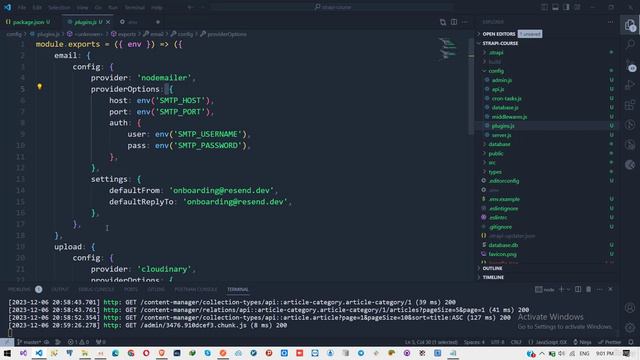Image resolution: width=640 pixels, height=360 pixels.
Task: Open the Help menu
Action: [157, 7]
